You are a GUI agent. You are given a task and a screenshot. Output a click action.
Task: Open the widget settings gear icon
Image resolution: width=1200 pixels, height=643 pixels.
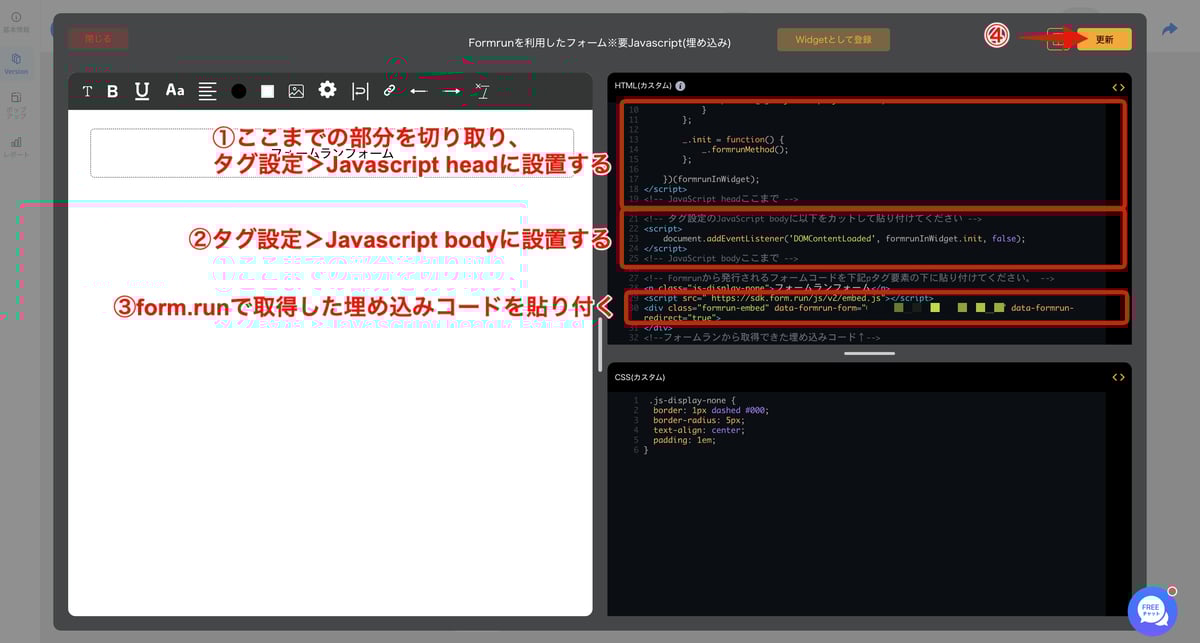327,91
